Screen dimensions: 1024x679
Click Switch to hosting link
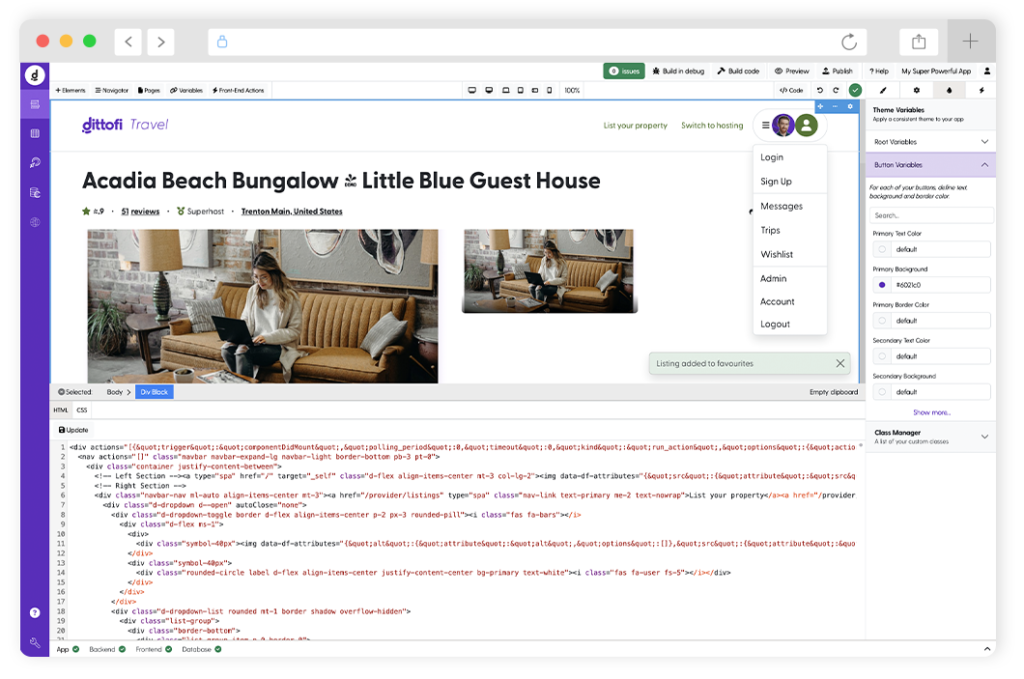(x=712, y=125)
